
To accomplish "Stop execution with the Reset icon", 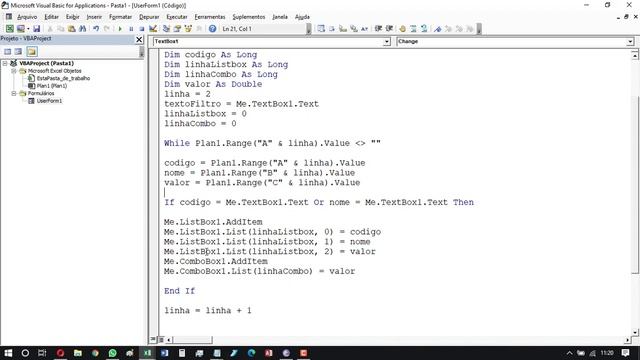I will (x=142, y=29).
